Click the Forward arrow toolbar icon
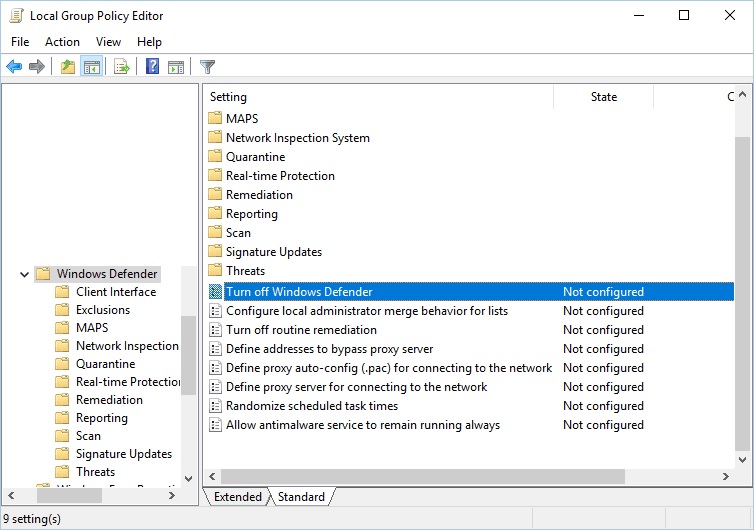 [37, 66]
